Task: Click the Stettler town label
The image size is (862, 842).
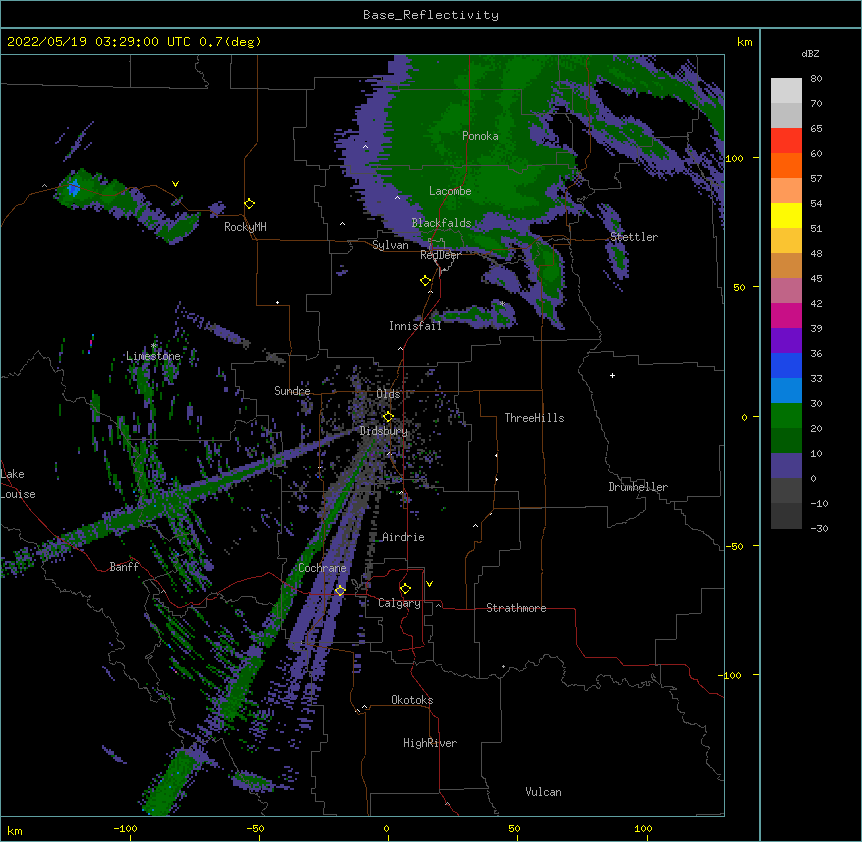Action: pos(634,237)
